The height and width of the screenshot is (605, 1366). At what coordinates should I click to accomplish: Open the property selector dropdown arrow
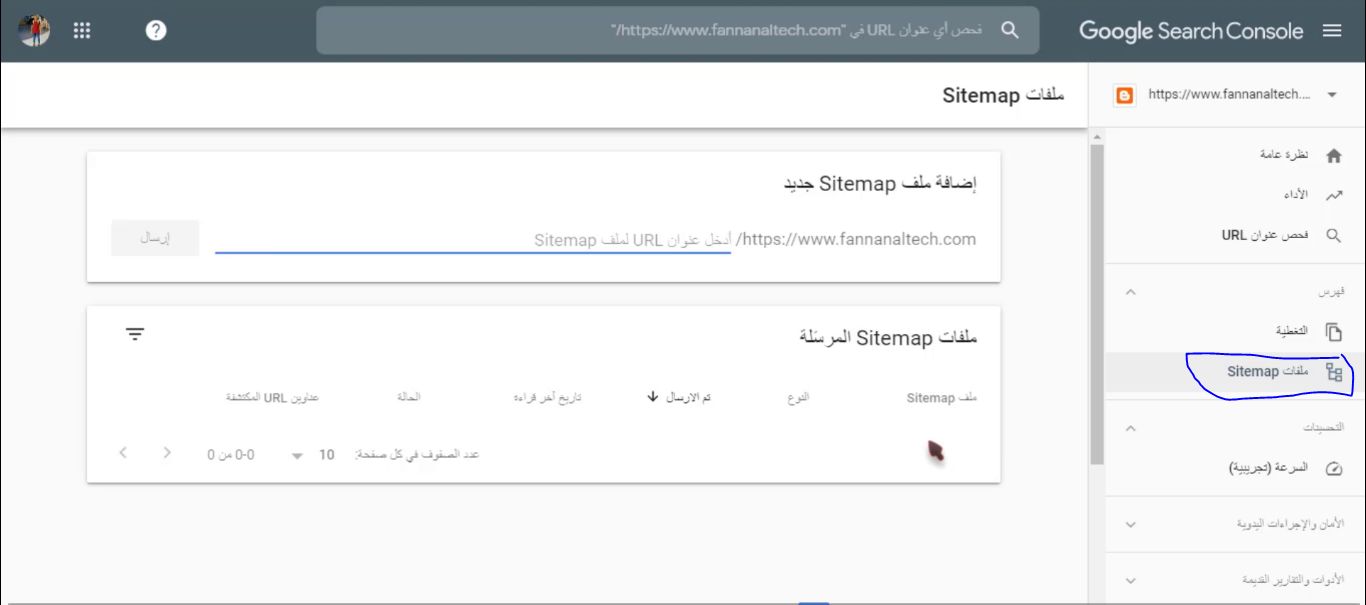pyautogui.click(x=1331, y=95)
